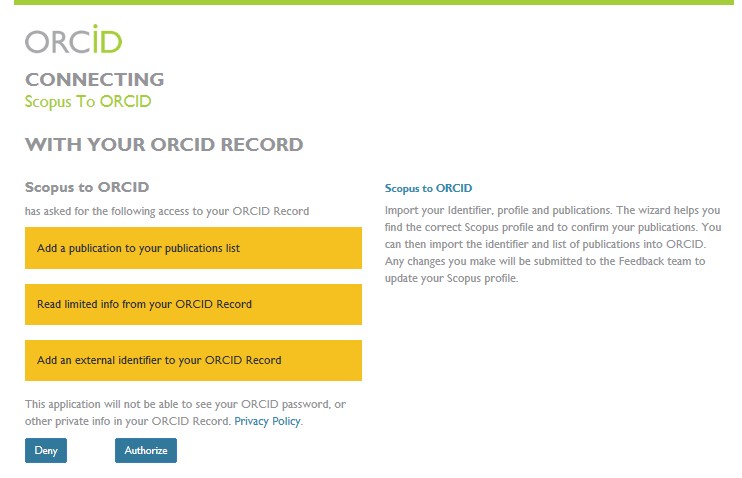
Task: Click the green bar at the page top
Action: [371, 3]
